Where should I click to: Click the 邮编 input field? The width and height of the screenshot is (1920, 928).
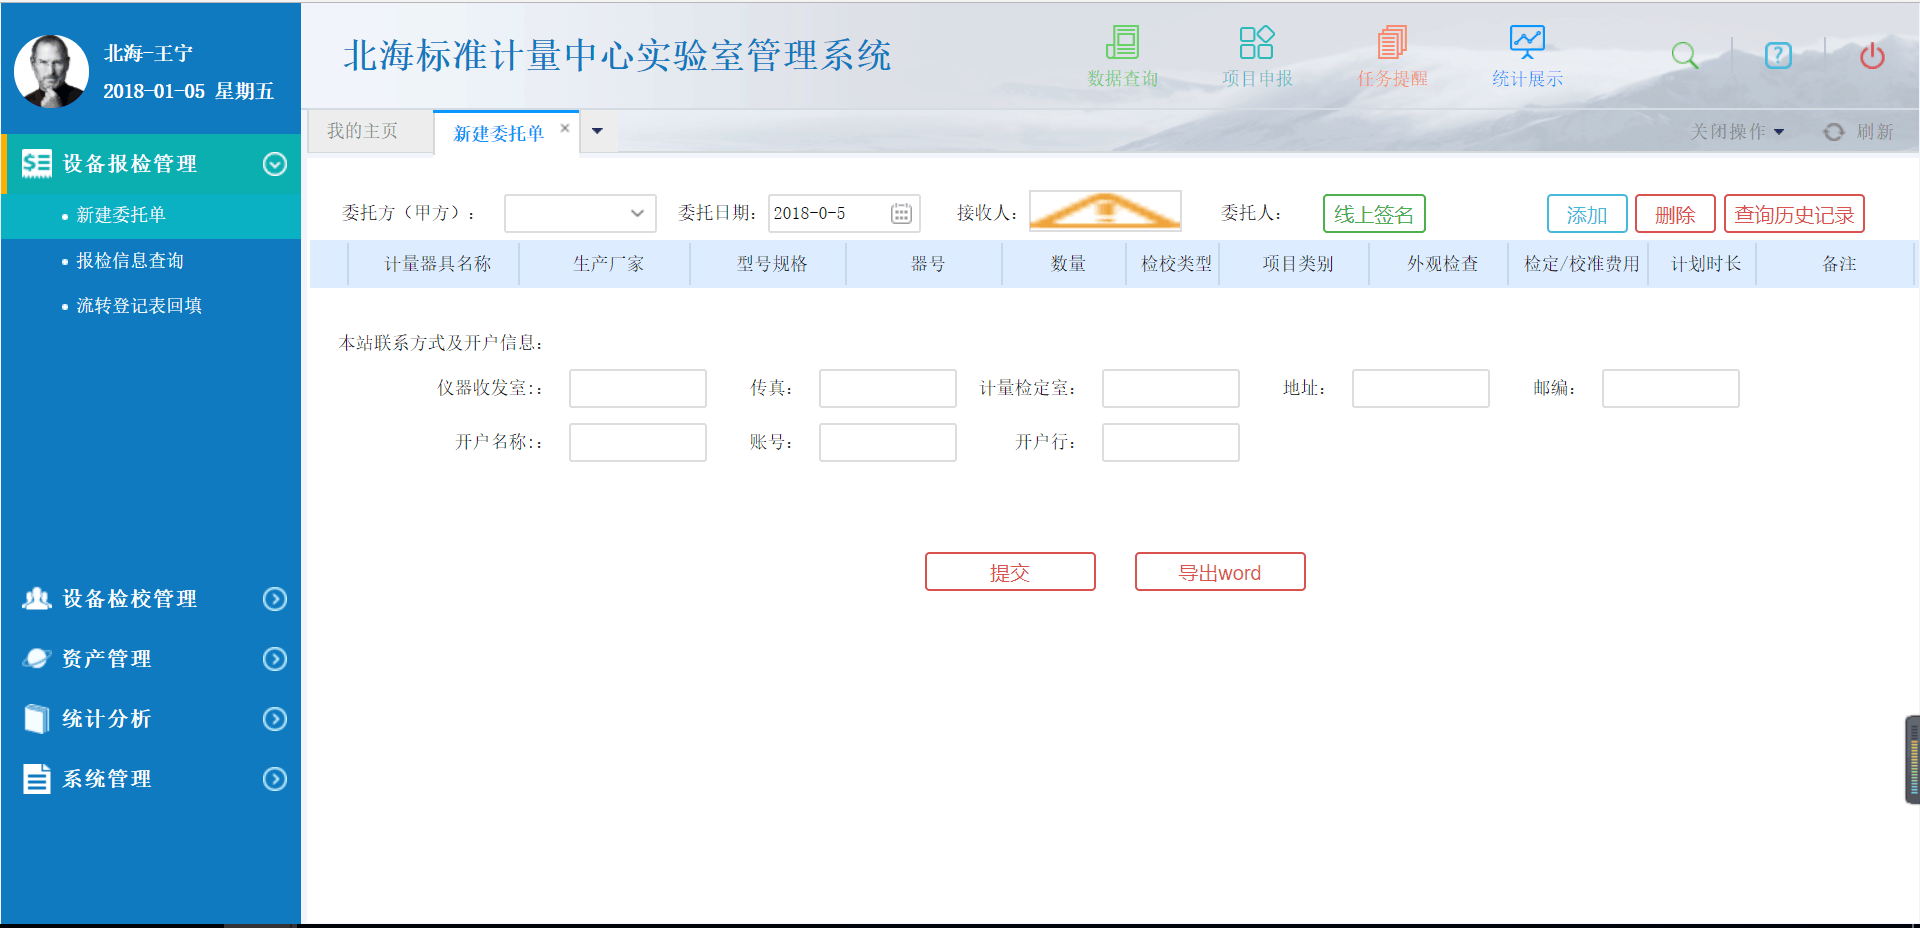tap(1671, 388)
